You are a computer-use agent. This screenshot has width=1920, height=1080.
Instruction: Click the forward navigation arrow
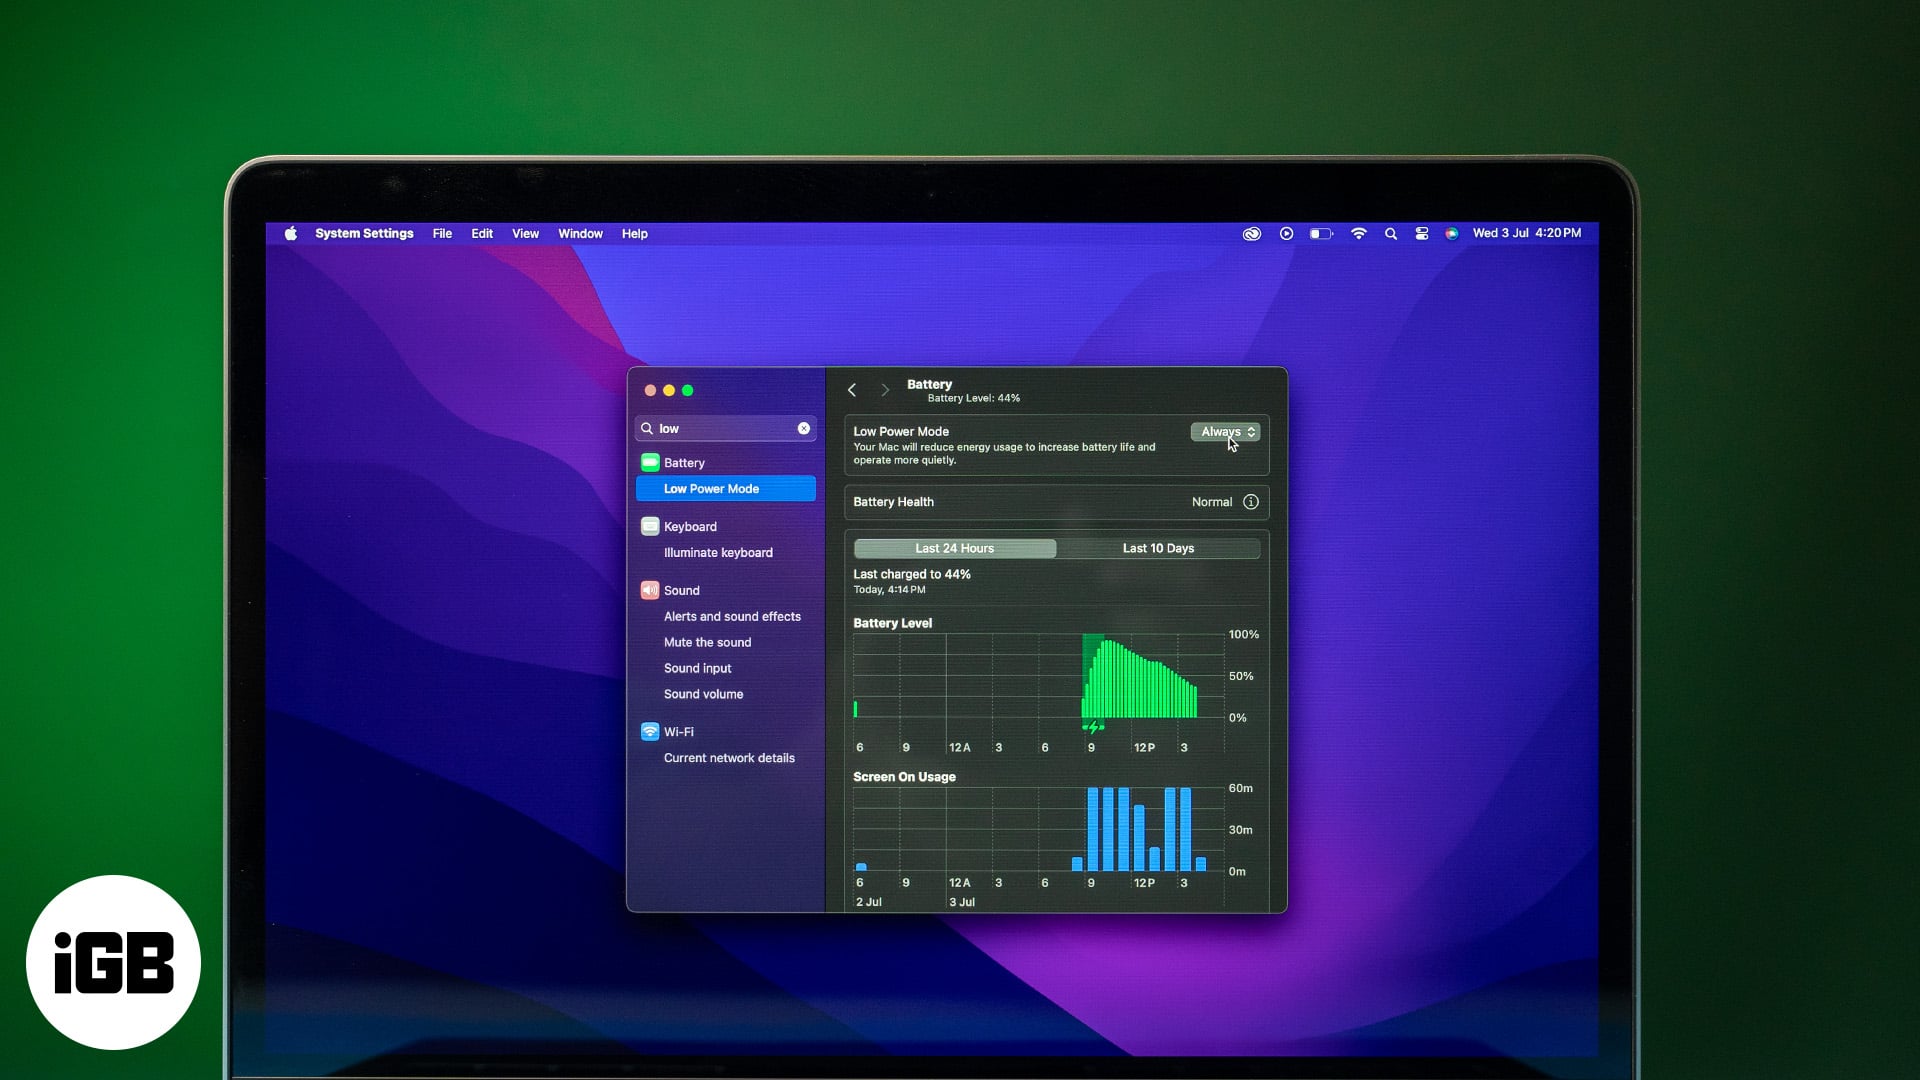tap(884, 389)
